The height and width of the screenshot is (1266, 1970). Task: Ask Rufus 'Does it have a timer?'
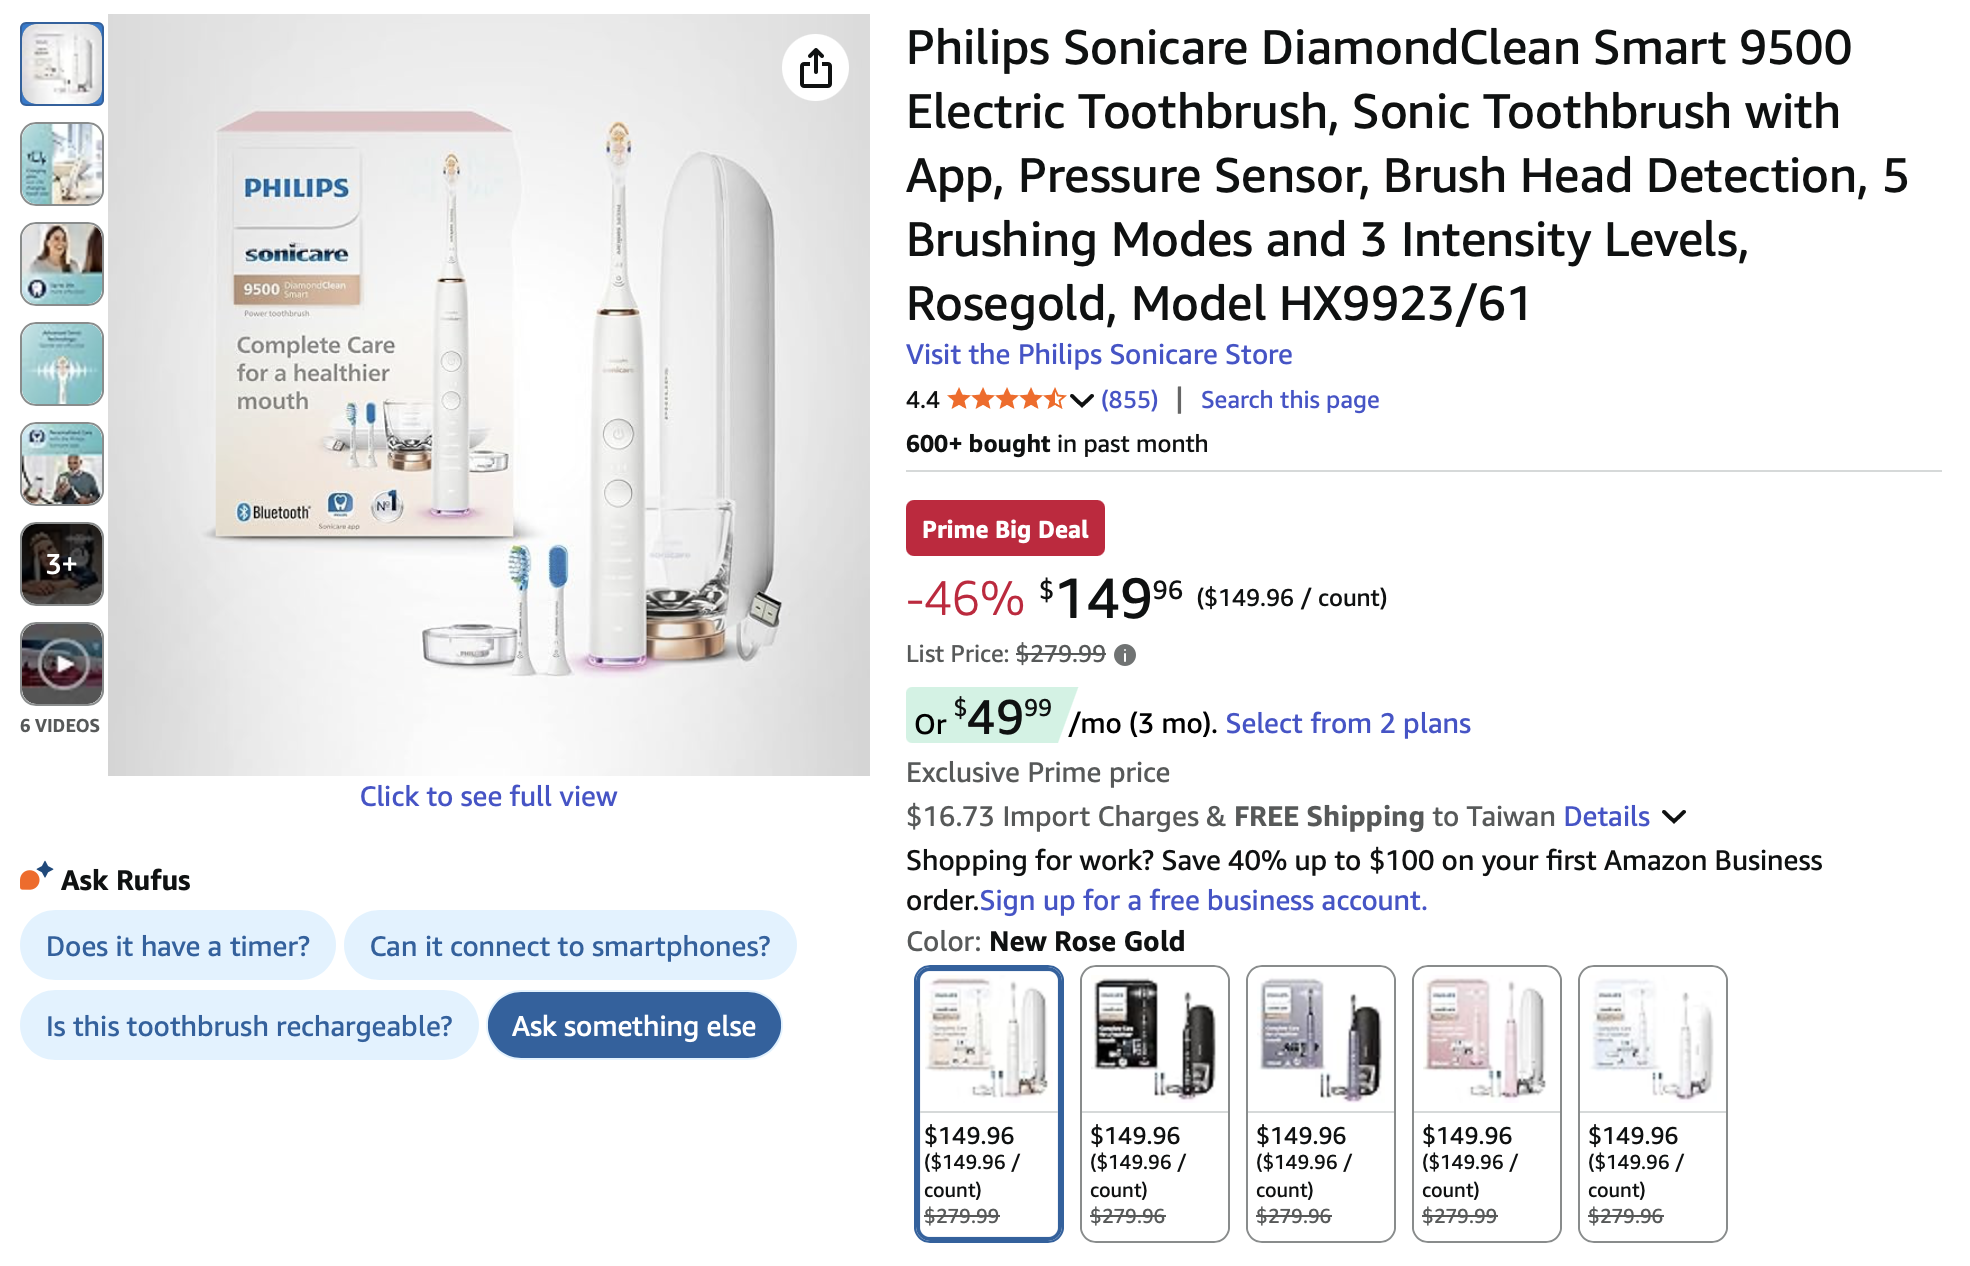178,946
